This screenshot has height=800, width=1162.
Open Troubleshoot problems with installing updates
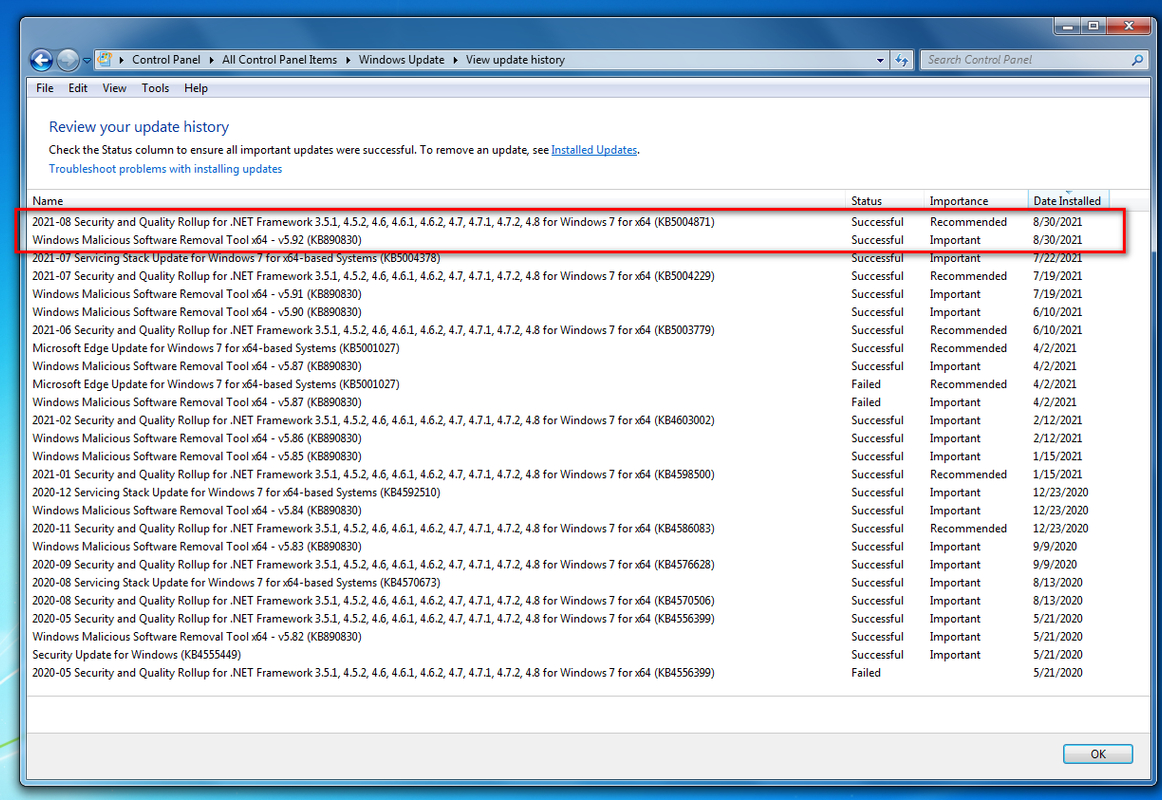[x=165, y=169]
